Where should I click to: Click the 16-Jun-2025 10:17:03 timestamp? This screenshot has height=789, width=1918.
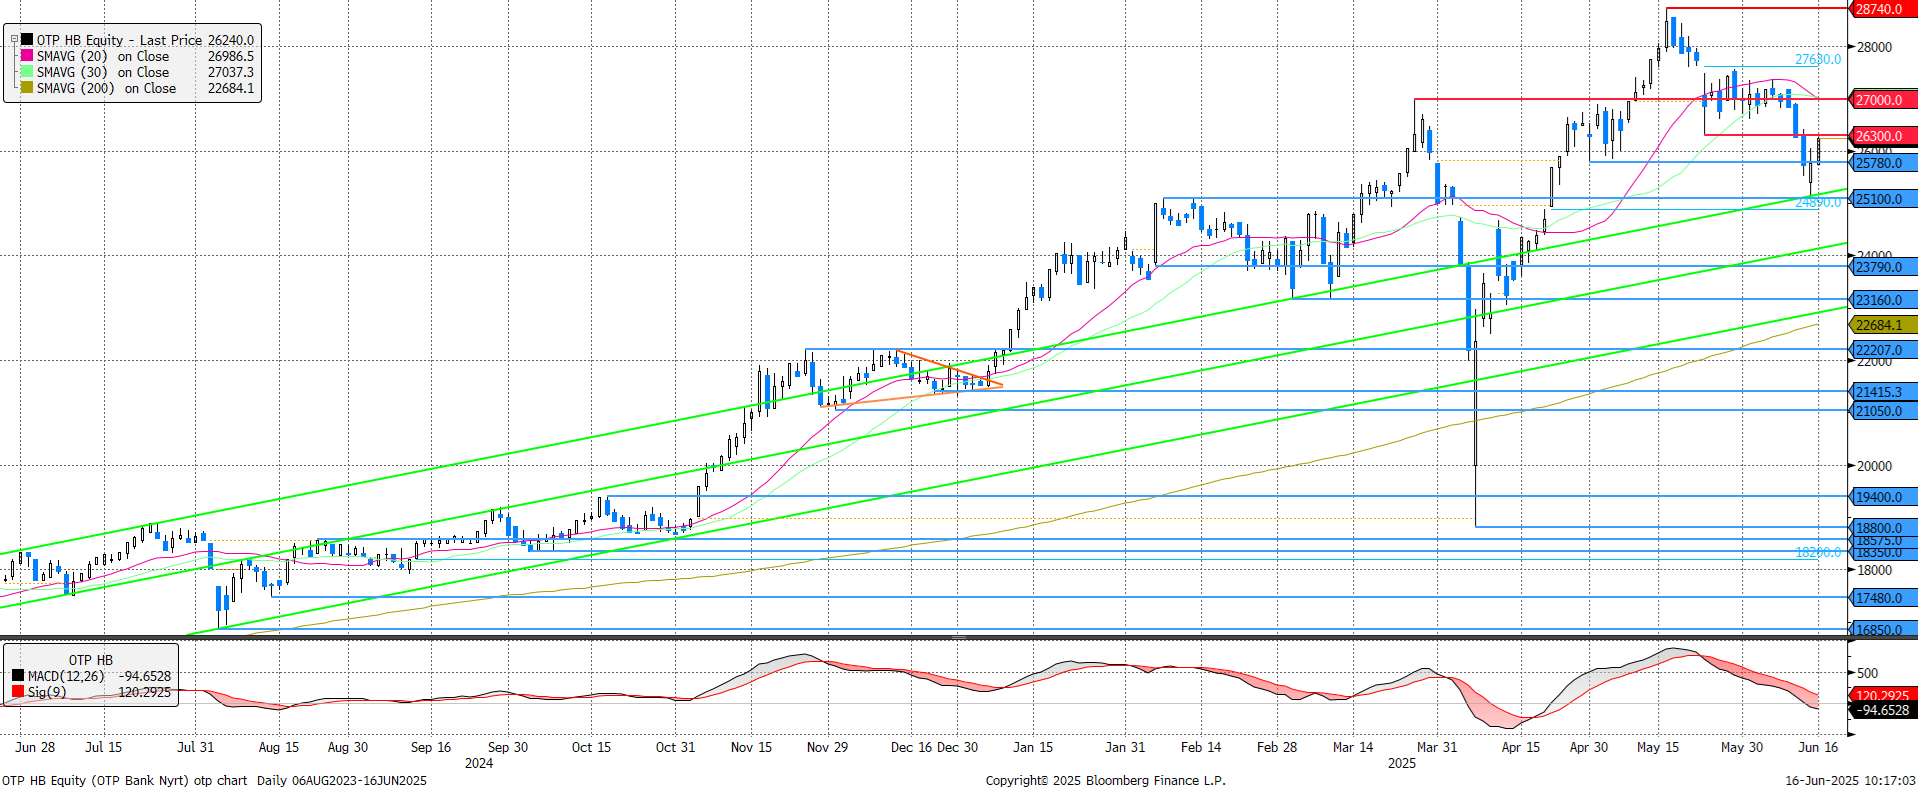point(1852,780)
